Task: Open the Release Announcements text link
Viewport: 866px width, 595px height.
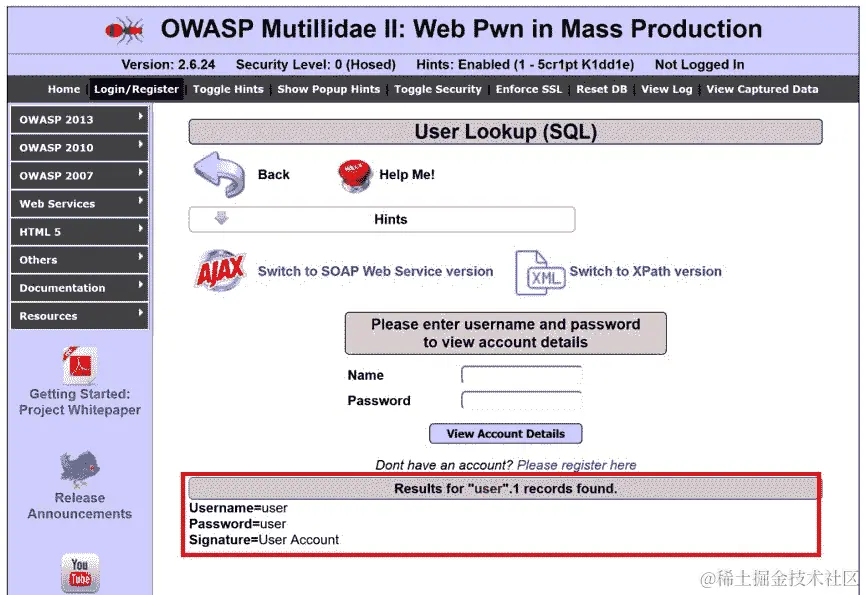Action: [x=80, y=506]
